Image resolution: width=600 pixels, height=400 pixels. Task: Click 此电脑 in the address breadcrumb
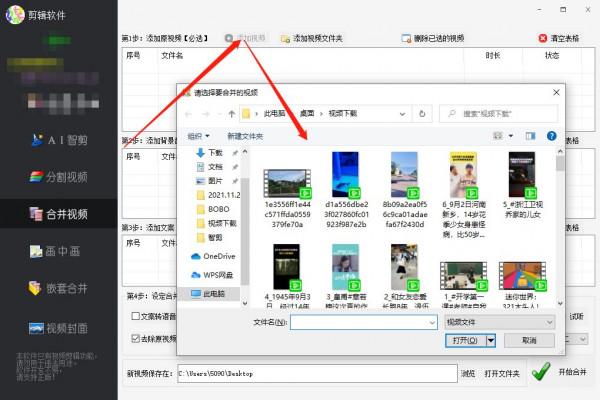pyautogui.click(x=274, y=114)
